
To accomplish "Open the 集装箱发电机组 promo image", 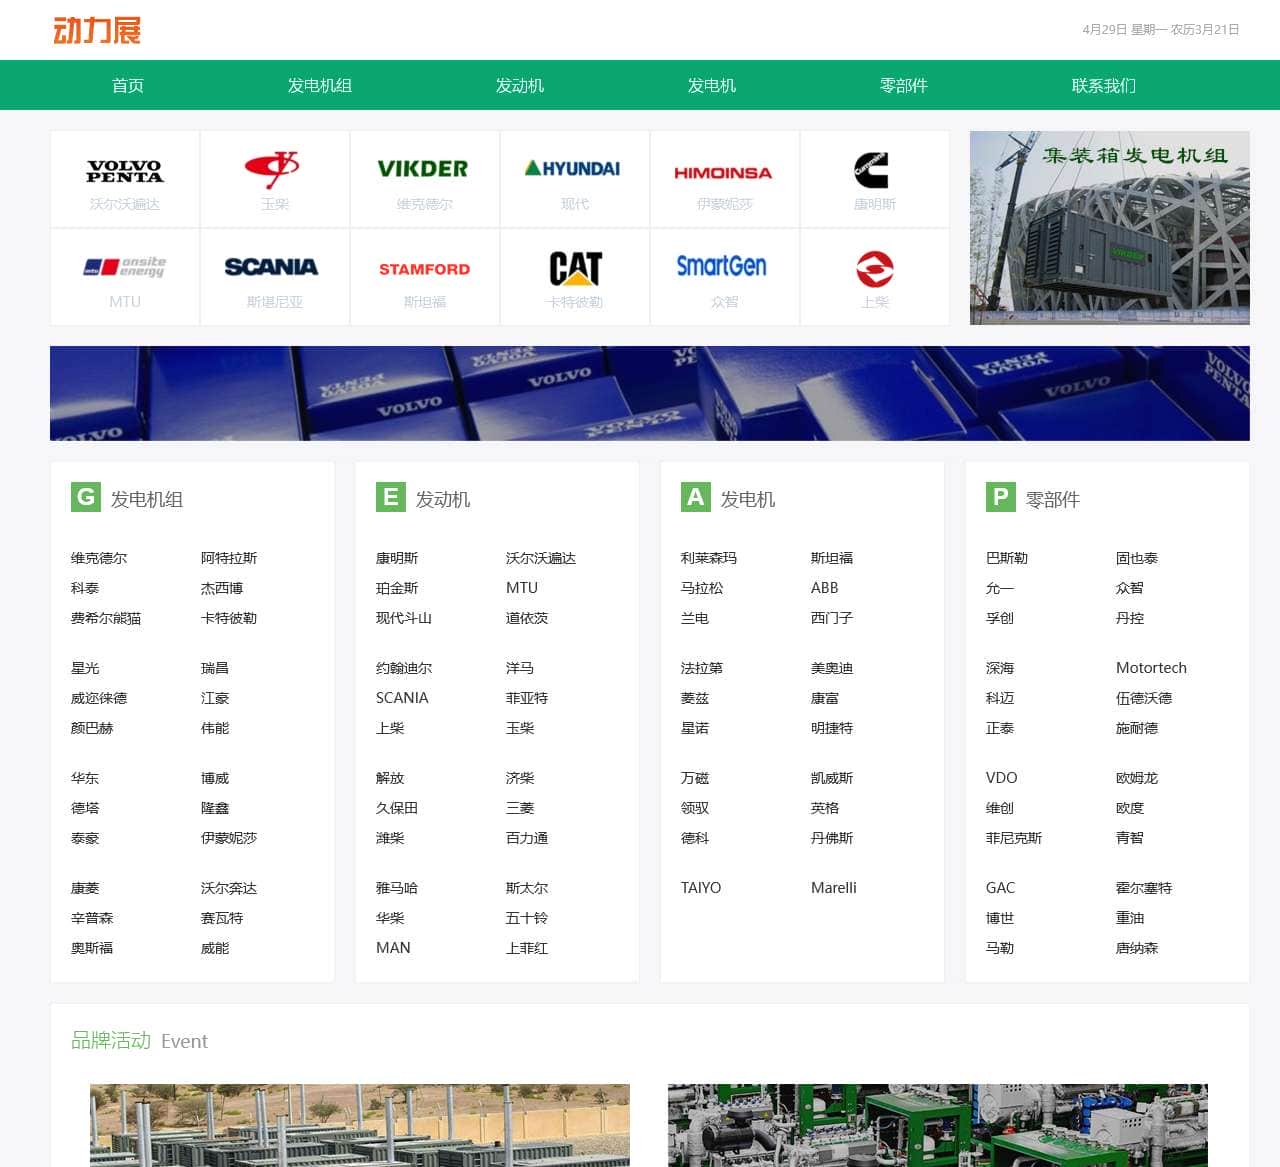I will pyautogui.click(x=1110, y=228).
